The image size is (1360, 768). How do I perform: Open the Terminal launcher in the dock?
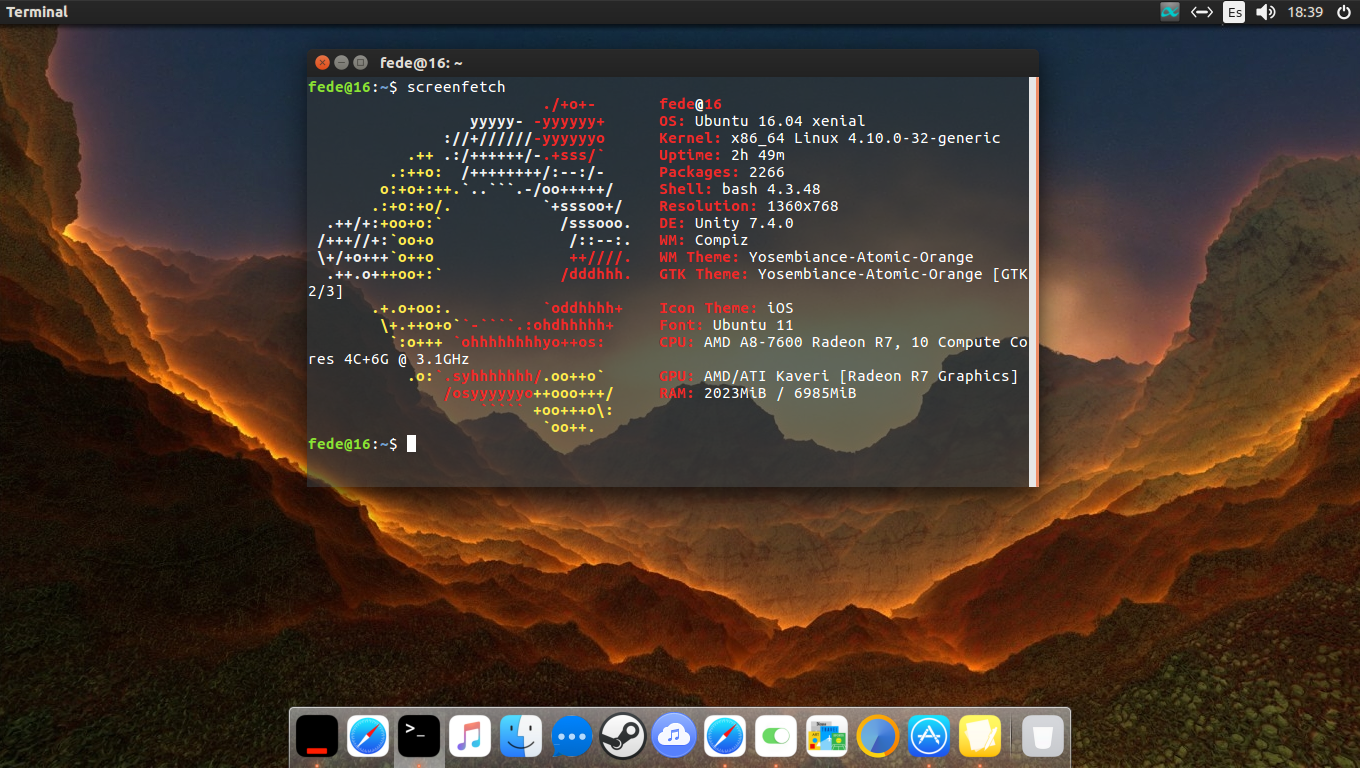tap(419, 736)
